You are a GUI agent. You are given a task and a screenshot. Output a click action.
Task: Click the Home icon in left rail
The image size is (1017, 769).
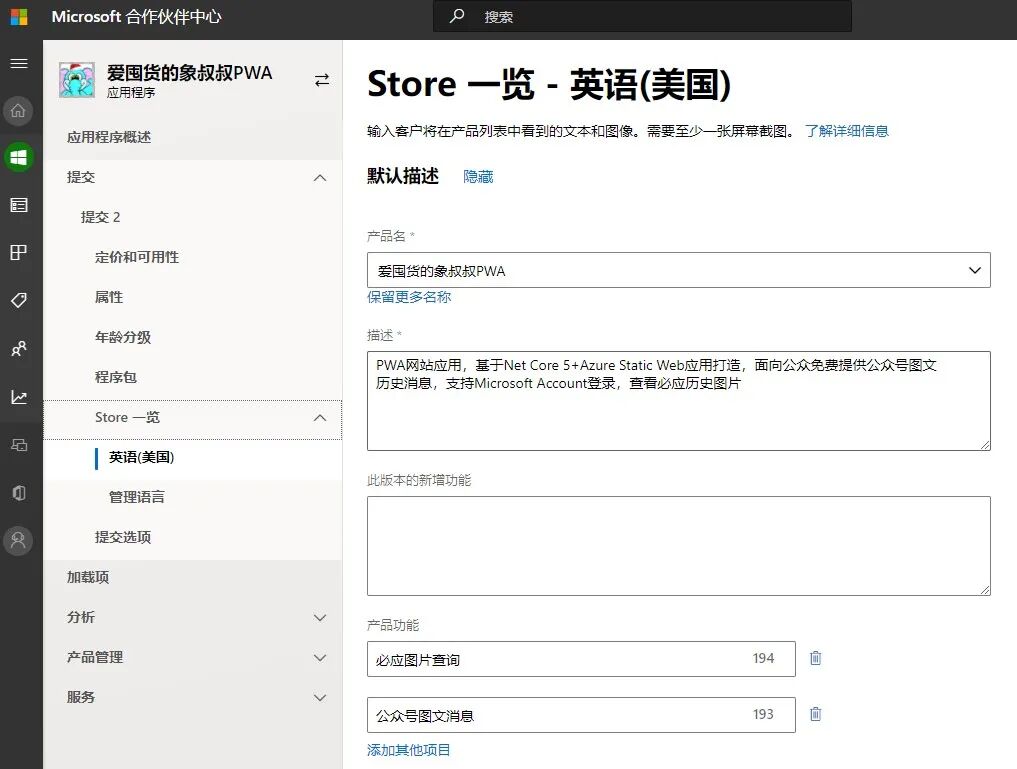point(18,111)
